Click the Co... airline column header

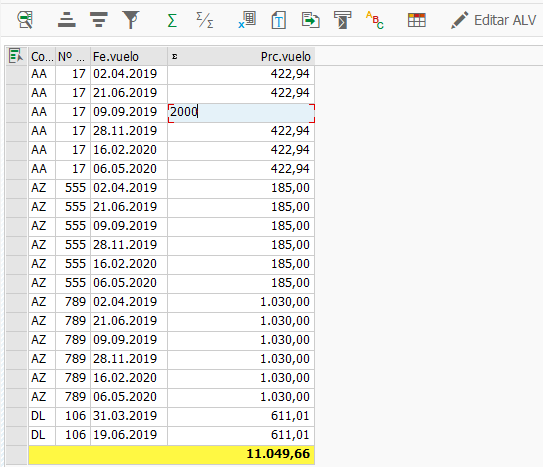42,56
